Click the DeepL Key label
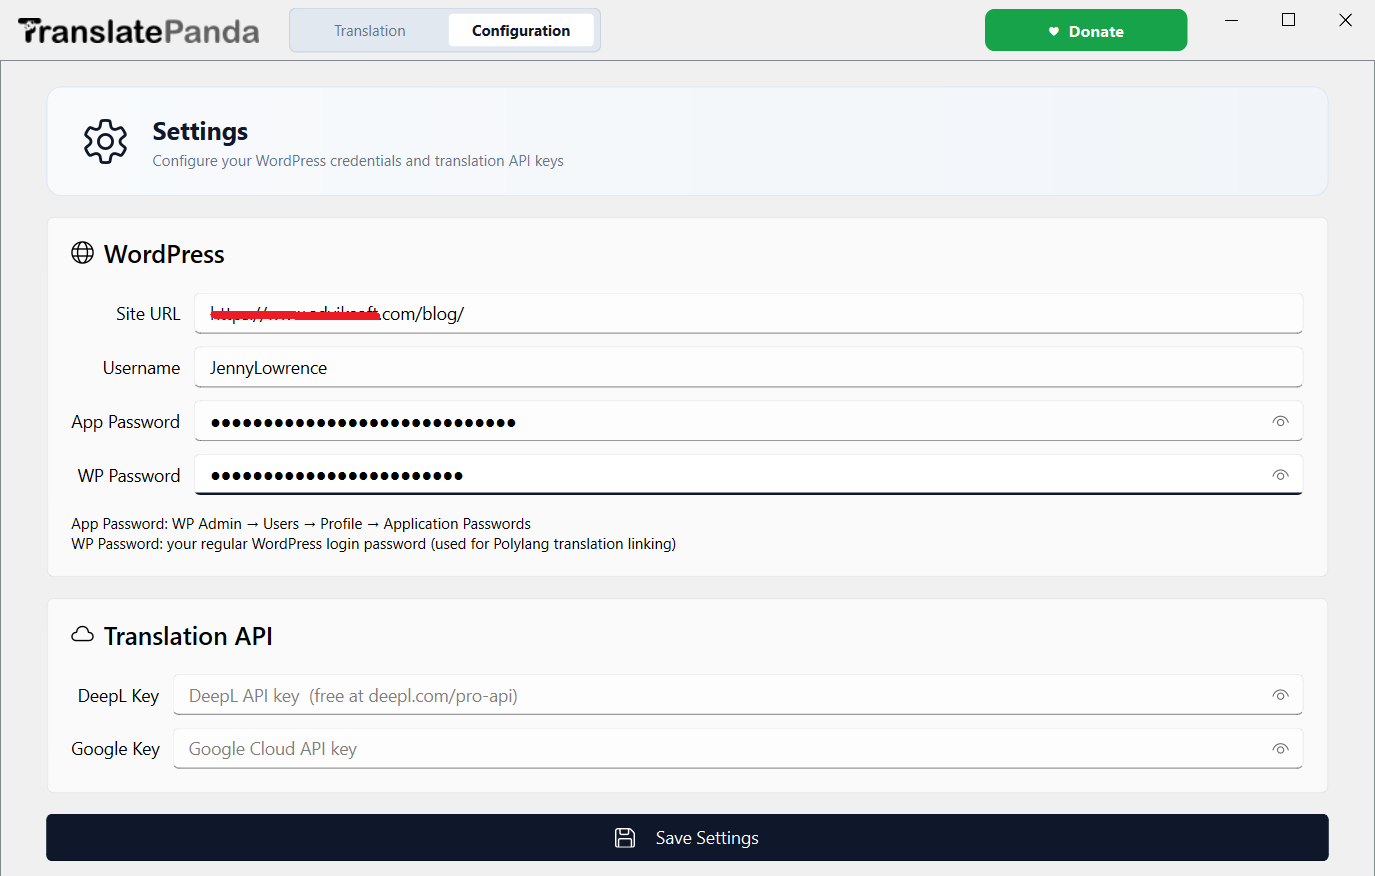The width and height of the screenshot is (1375, 876). (x=118, y=696)
